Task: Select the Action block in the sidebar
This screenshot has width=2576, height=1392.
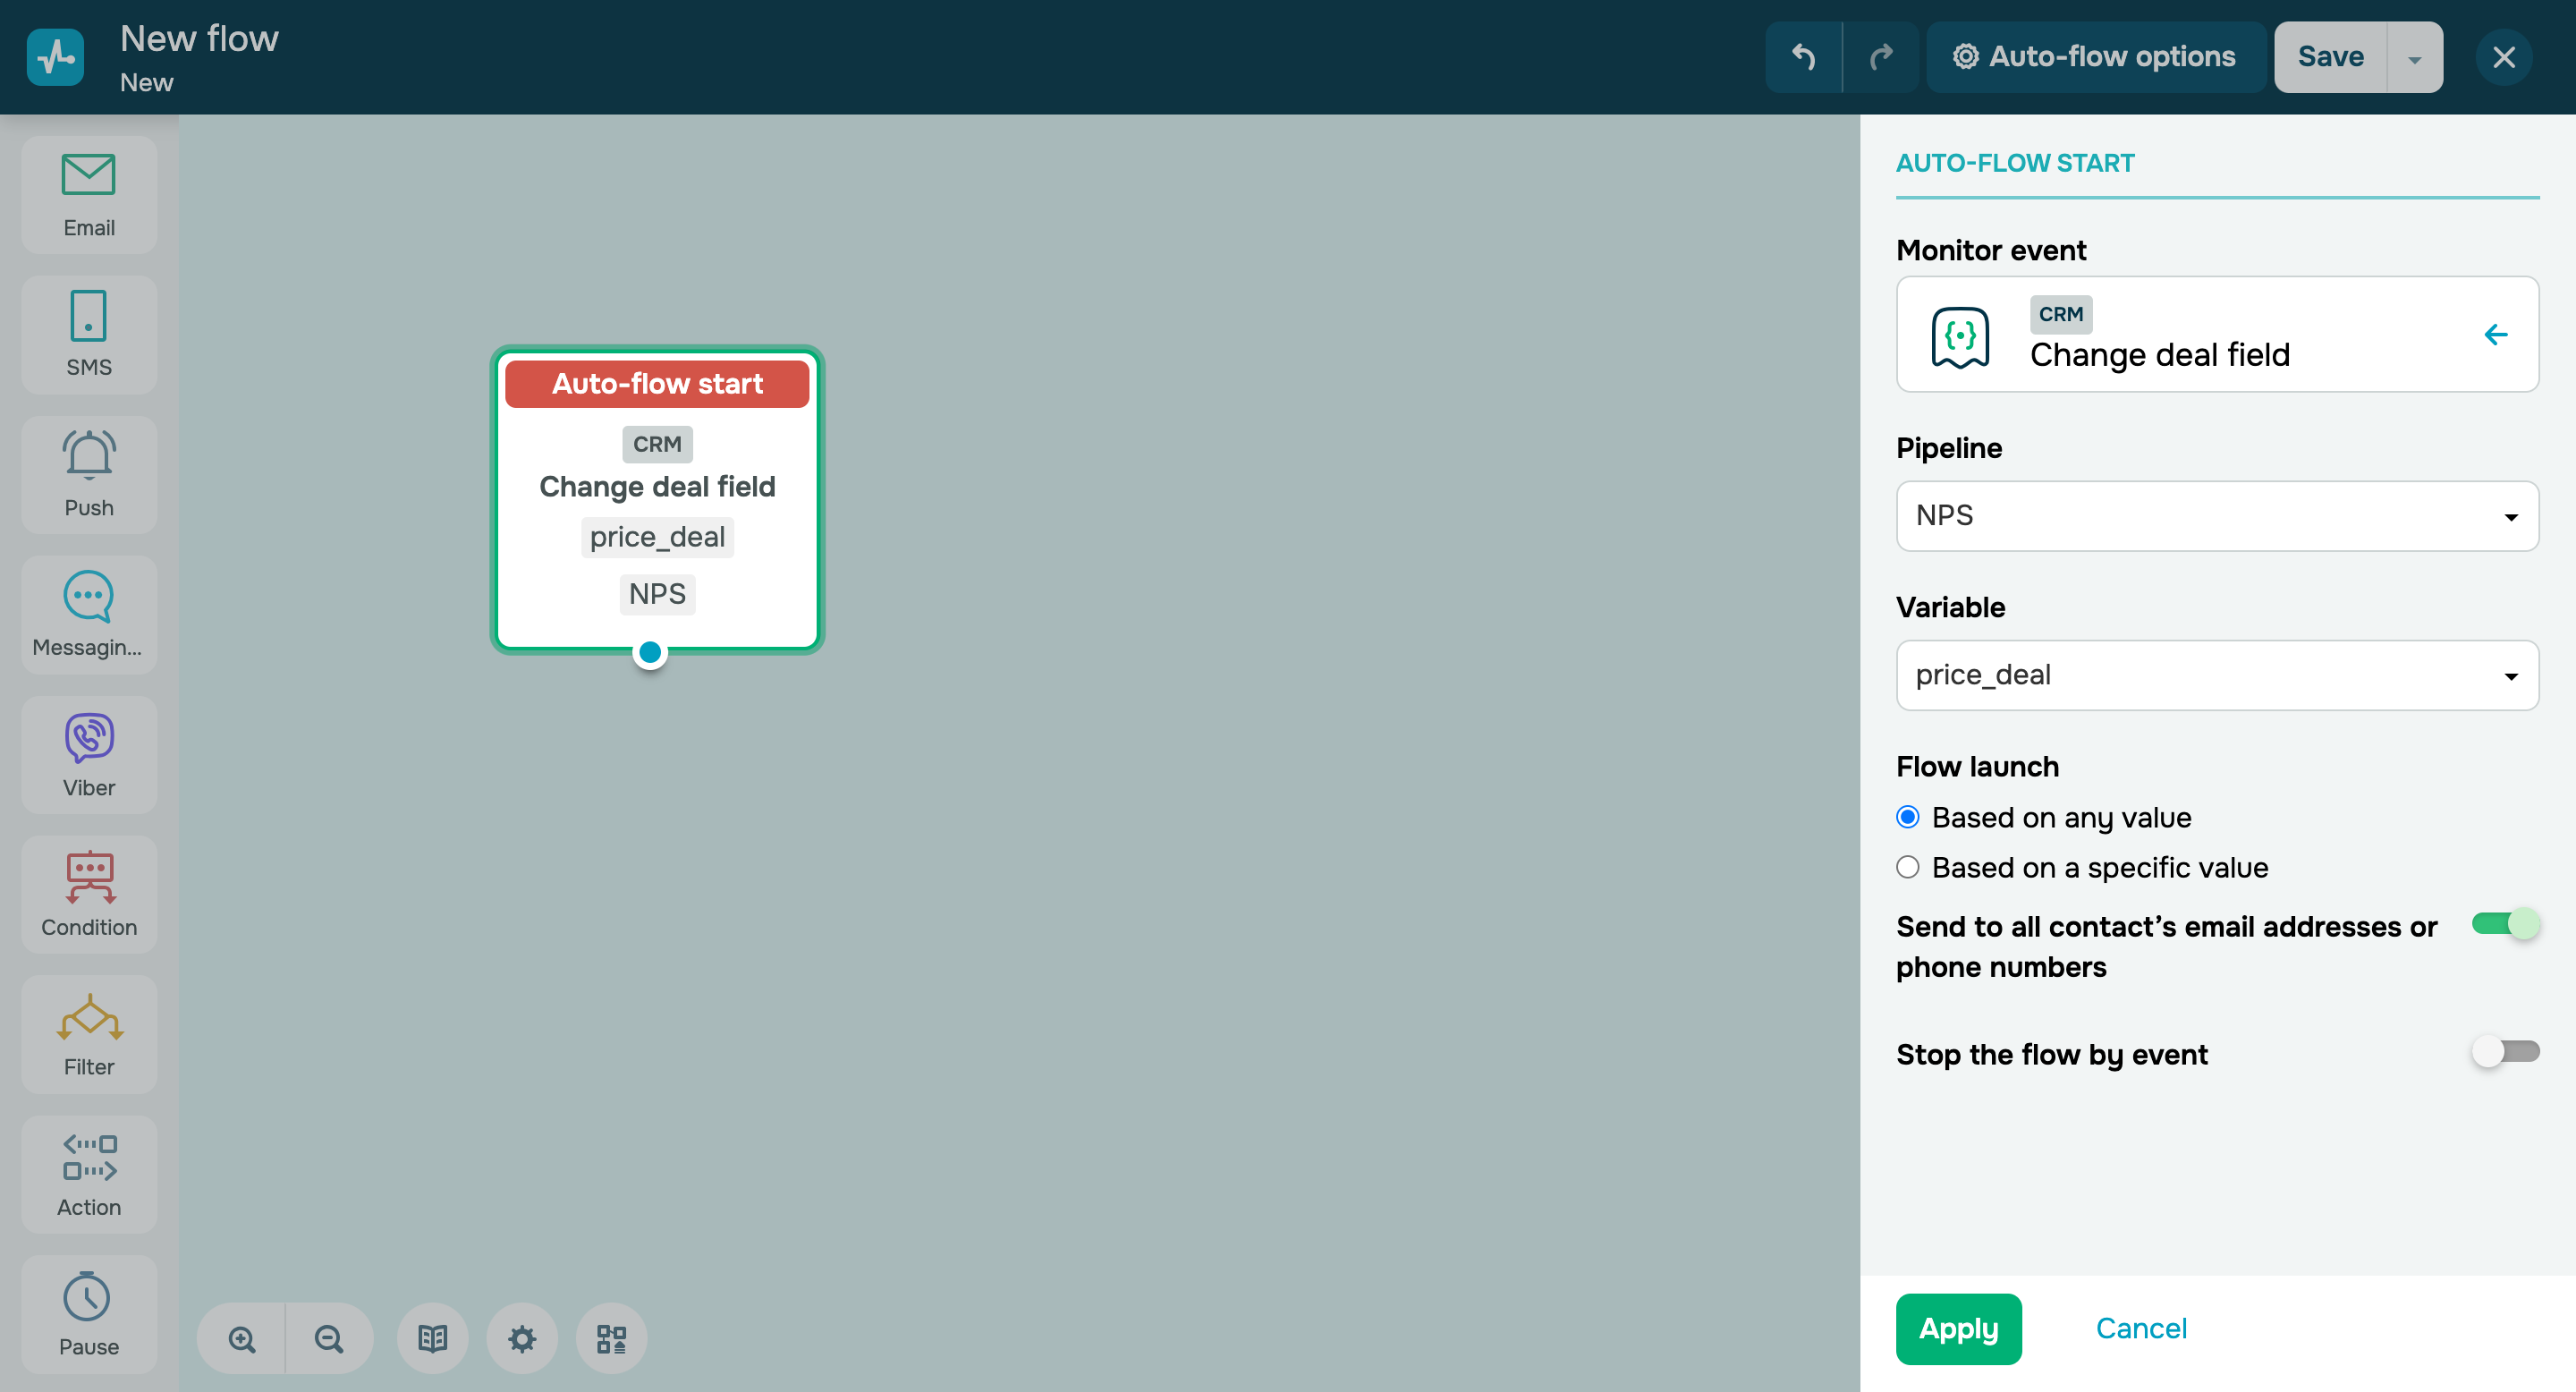Action: pyautogui.click(x=88, y=1173)
